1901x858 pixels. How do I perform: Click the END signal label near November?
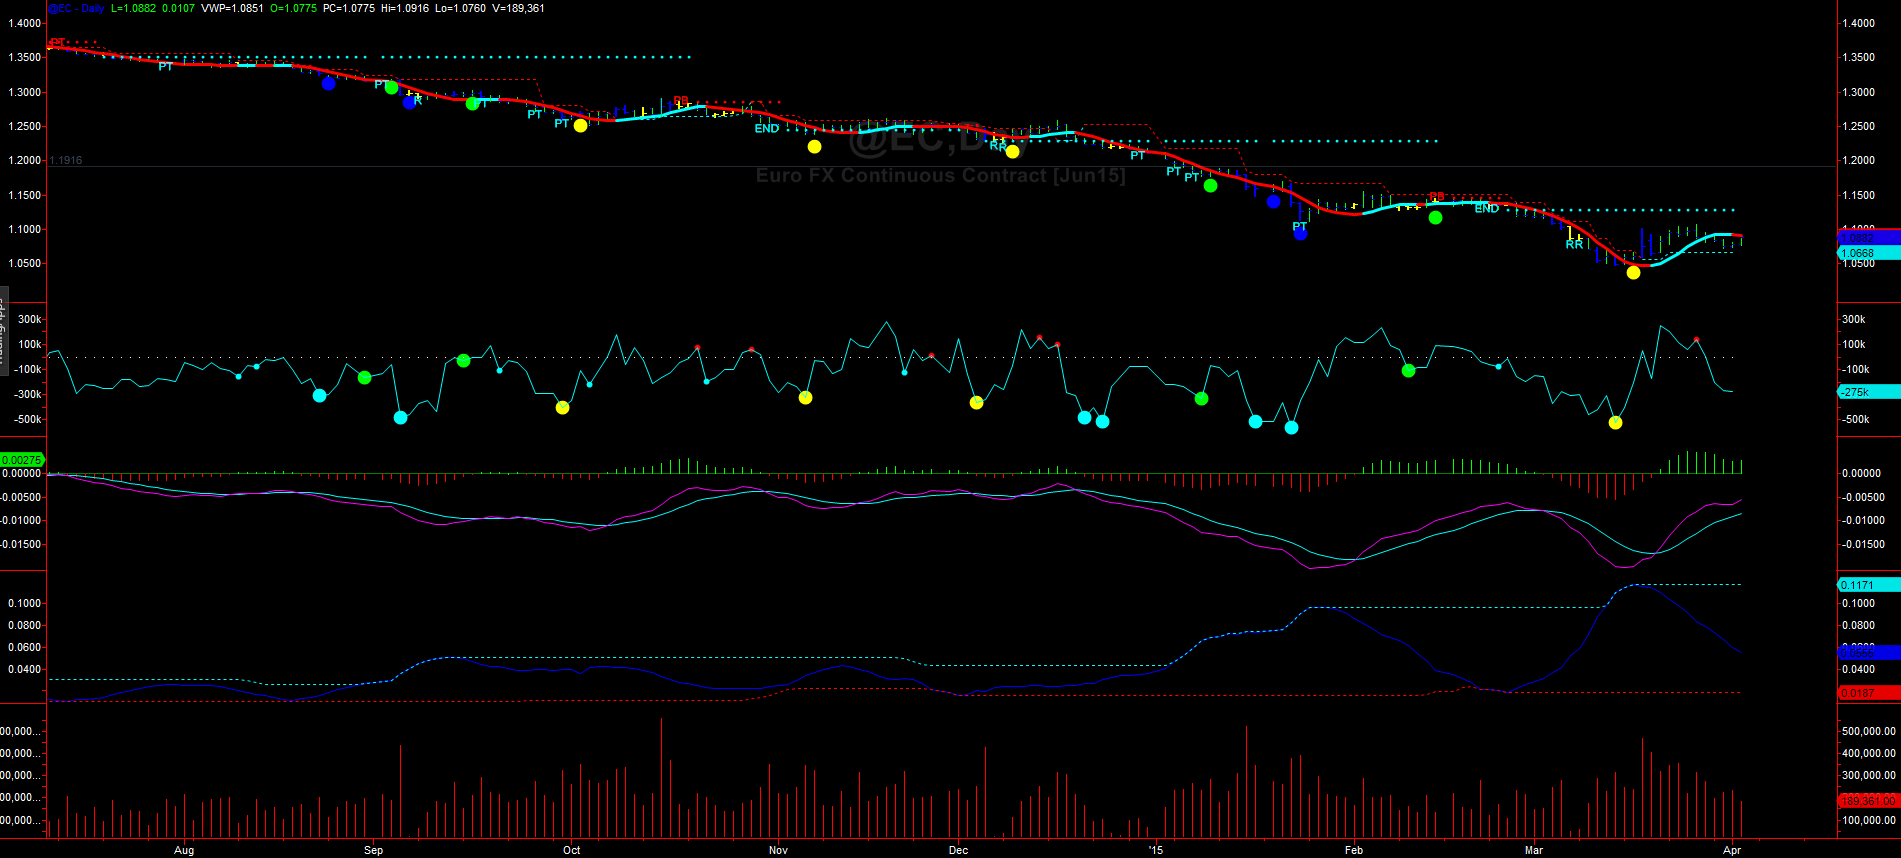(767, 128)
